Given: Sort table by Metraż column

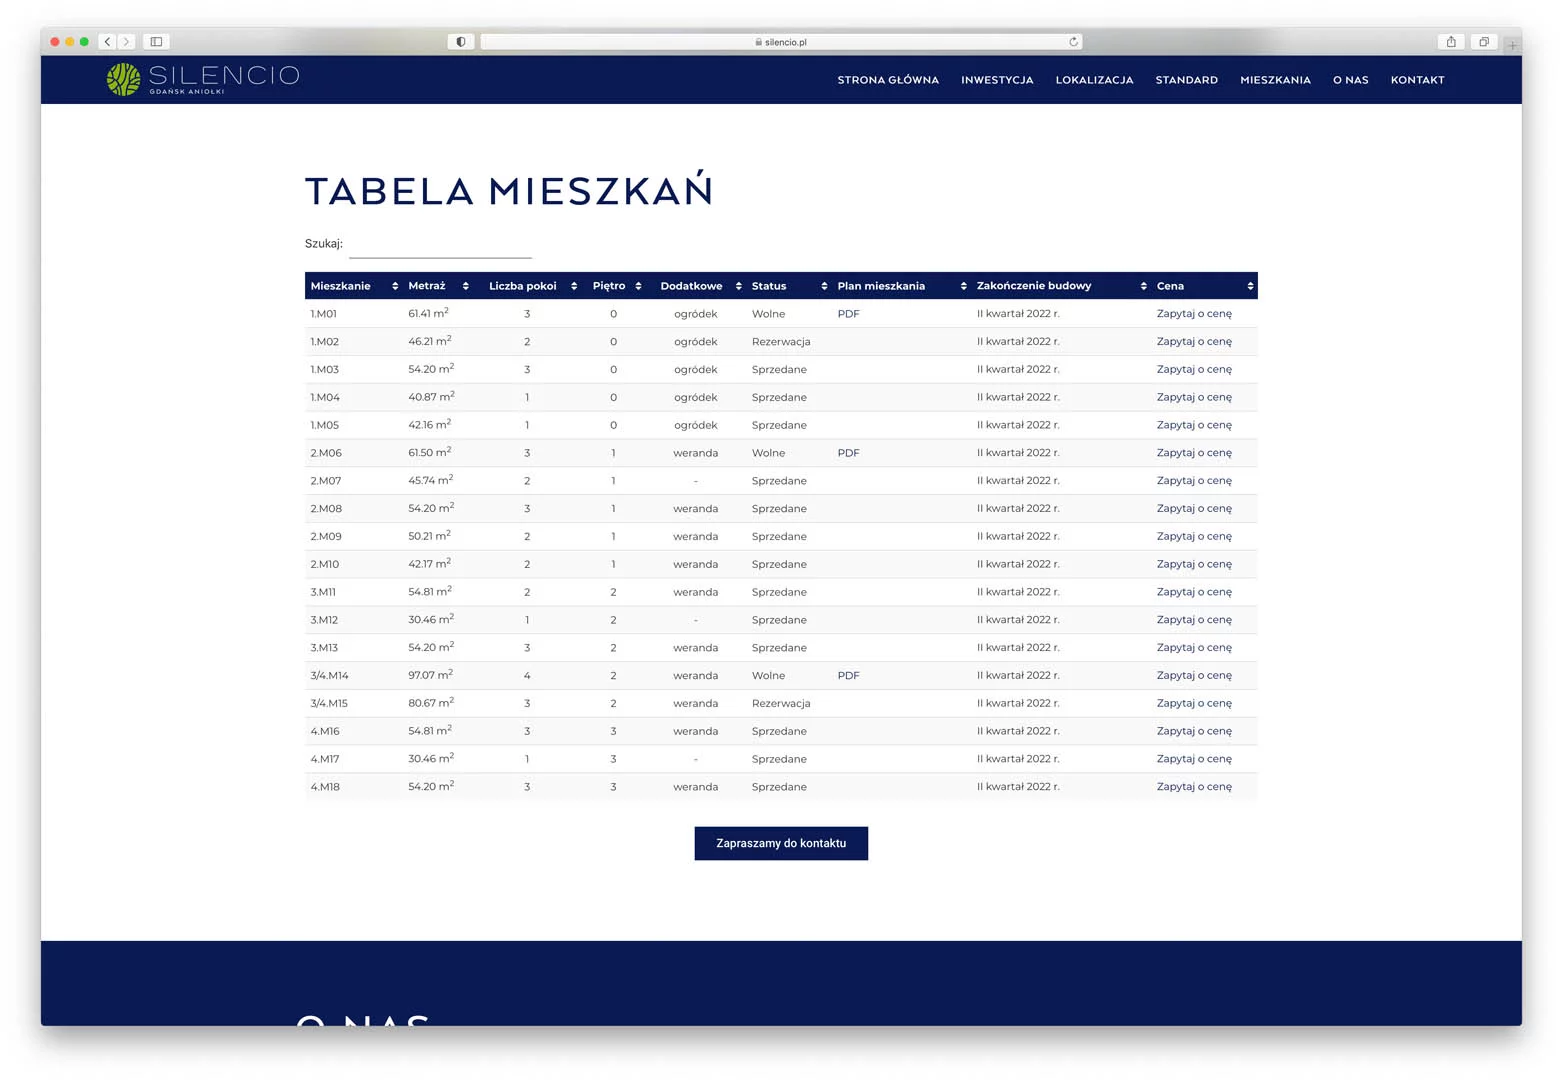Looking at the screenshot, I should pyautogui.click(x=438, y=286).
